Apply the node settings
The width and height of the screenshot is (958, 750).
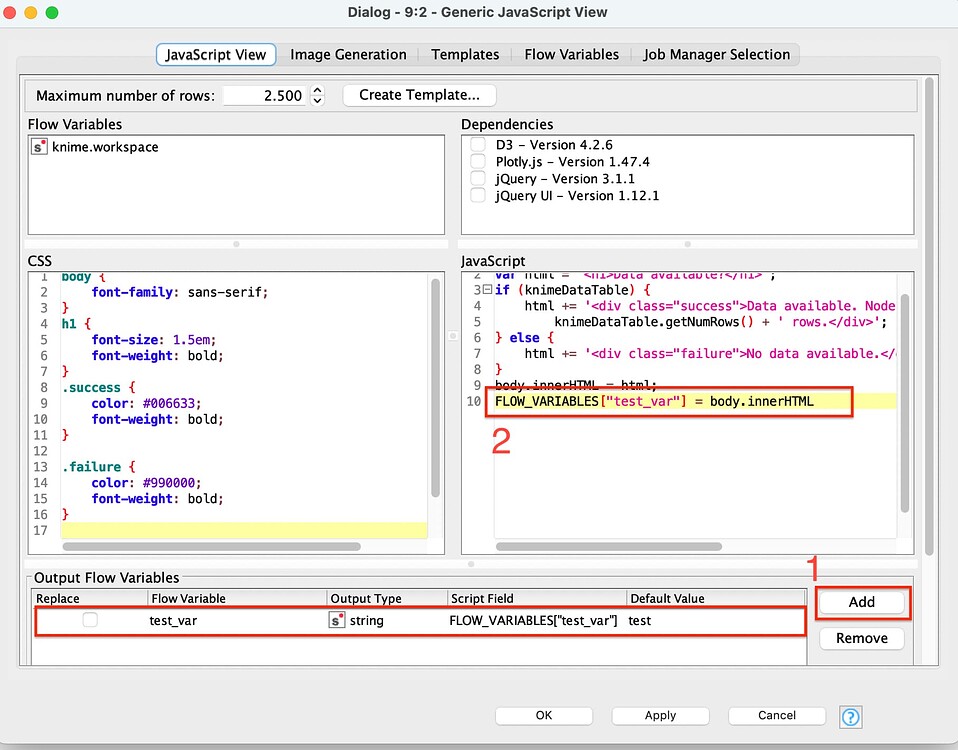[x=660, y=715]
